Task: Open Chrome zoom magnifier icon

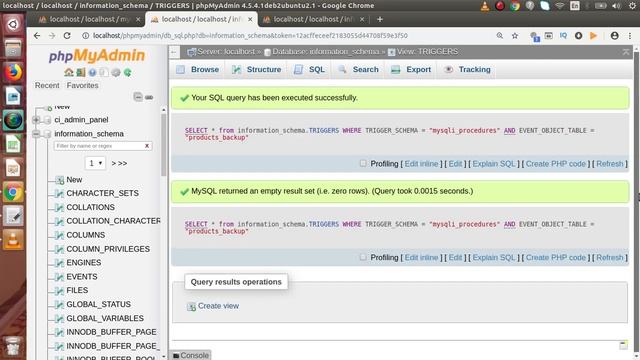Action: pos(500,36)
